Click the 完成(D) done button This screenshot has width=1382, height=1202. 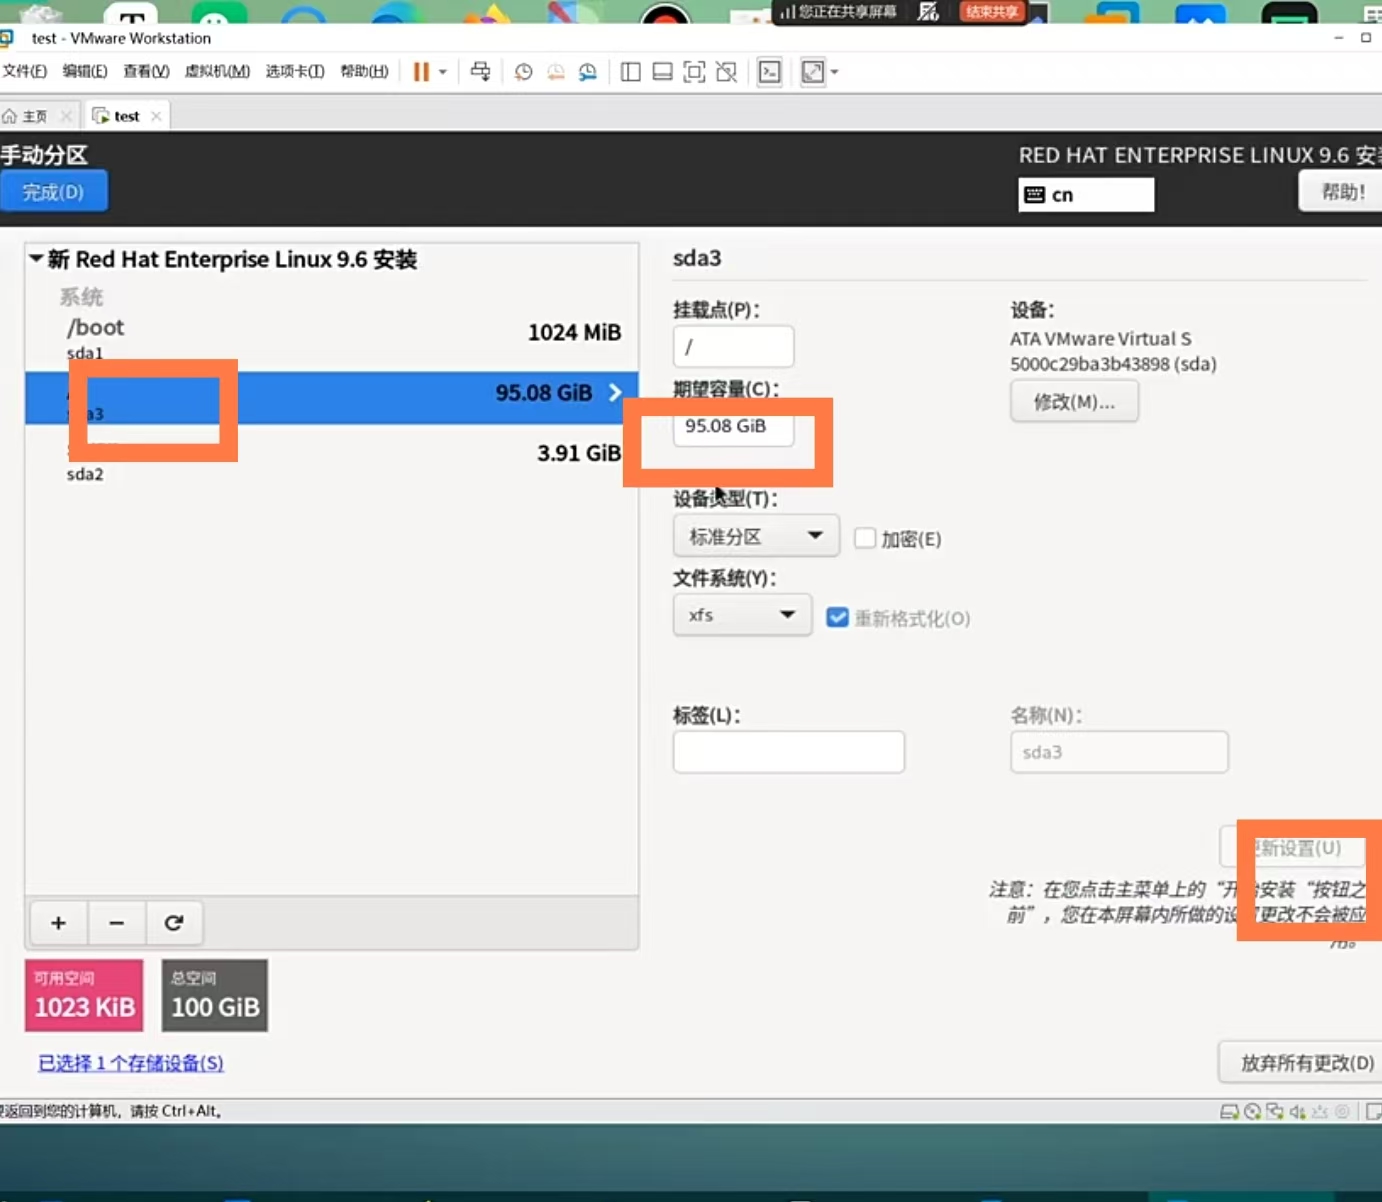[x=54, y=192]
